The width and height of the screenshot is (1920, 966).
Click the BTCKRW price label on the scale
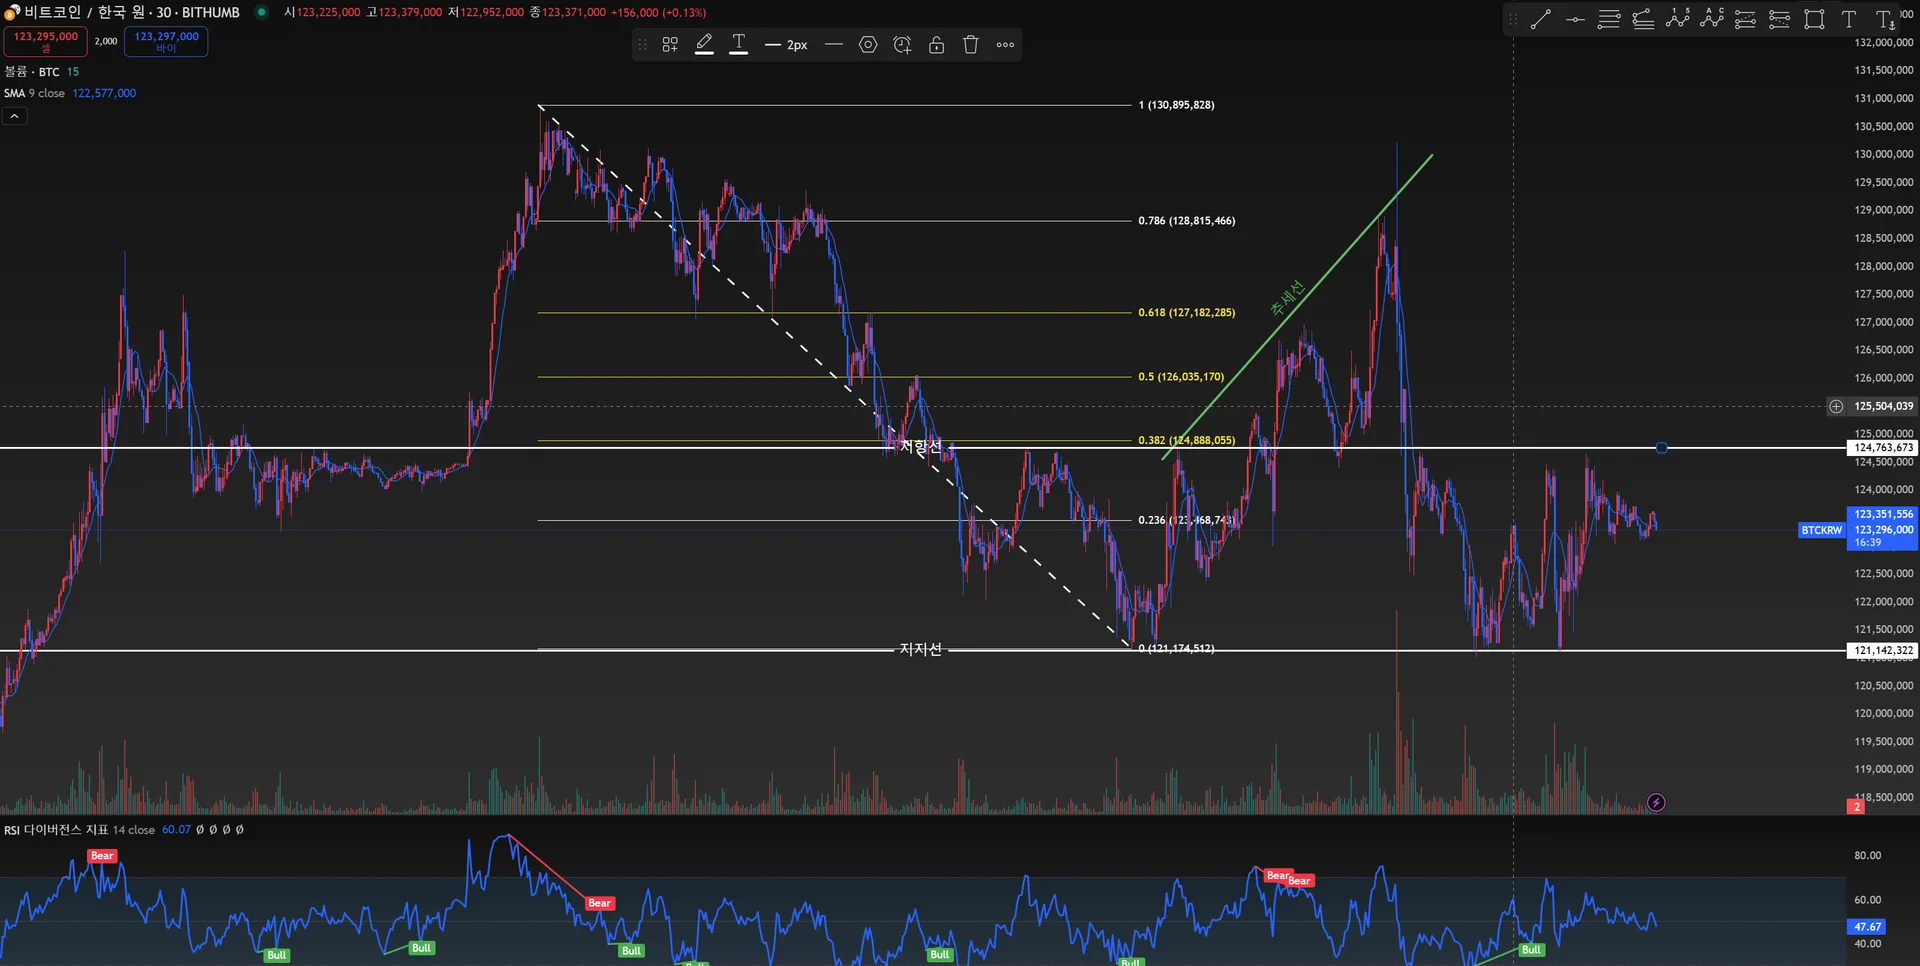pos(1821,530)
